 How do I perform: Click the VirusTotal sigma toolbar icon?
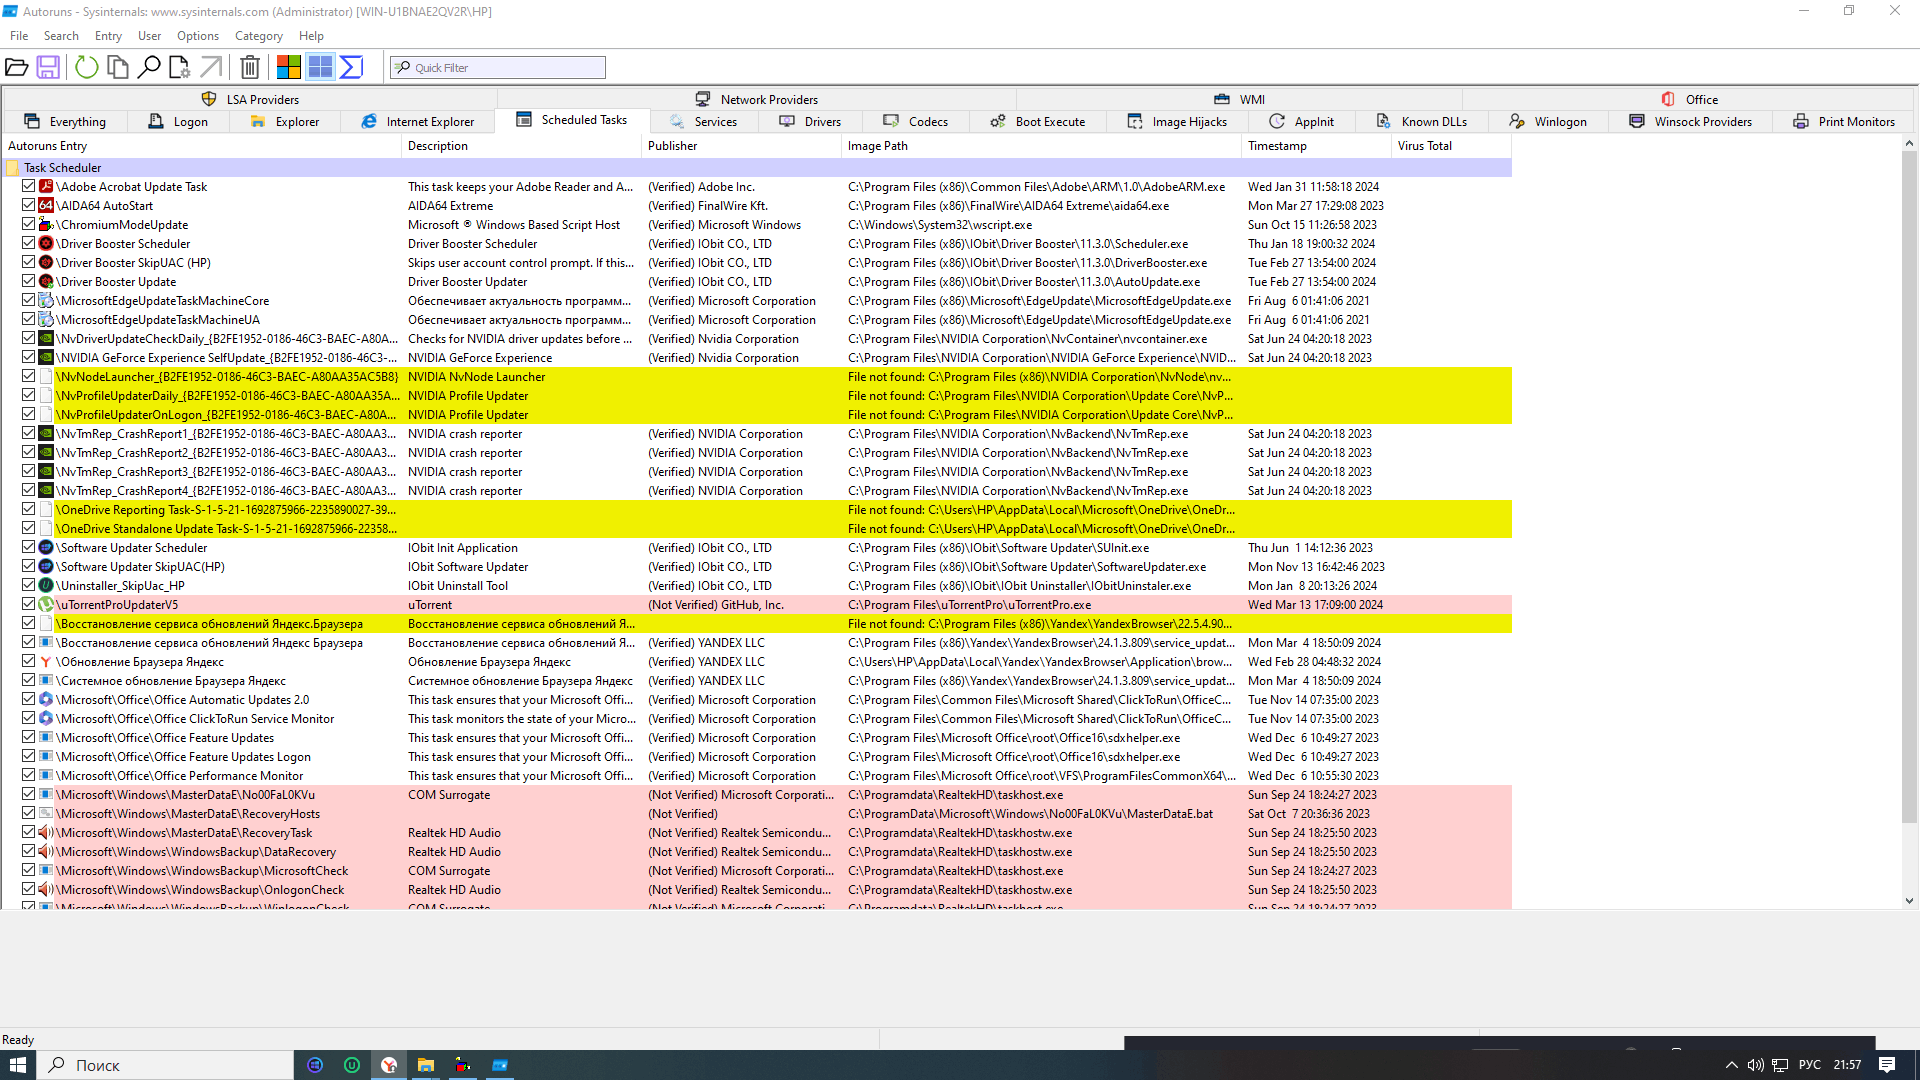(351, 67)
